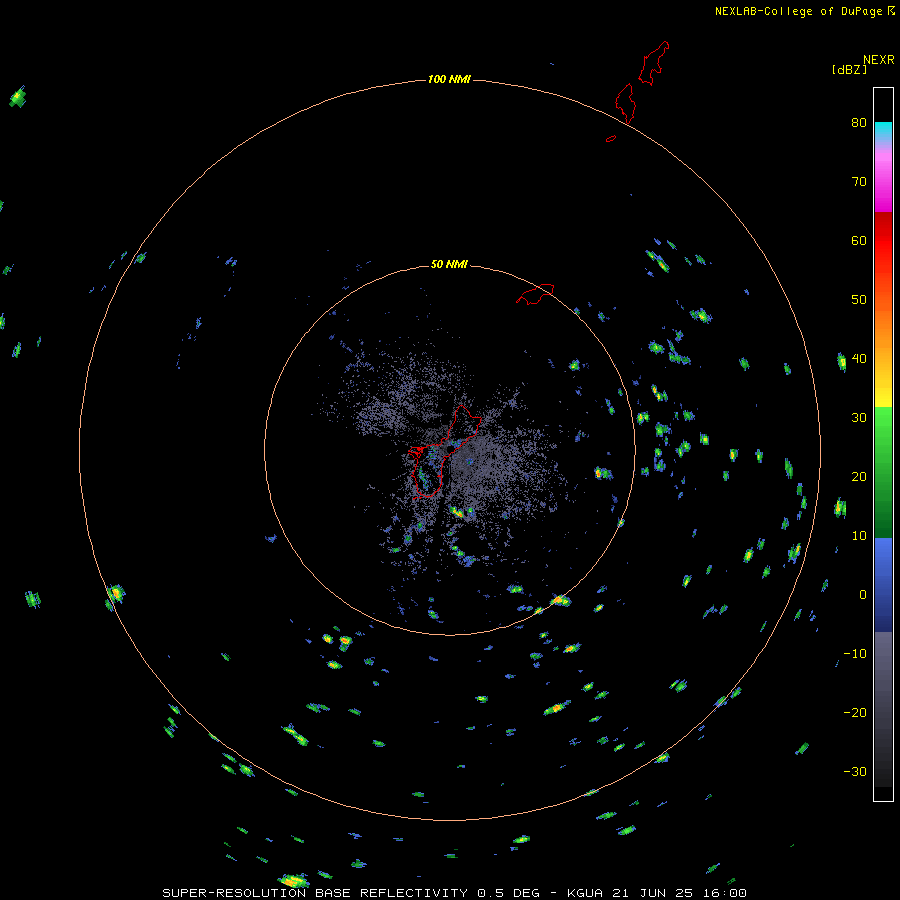Viewport: 900px width, 900px height.
Task: Click the 30 tick label on dBZ scale
Action: click(x=859, y=418)
